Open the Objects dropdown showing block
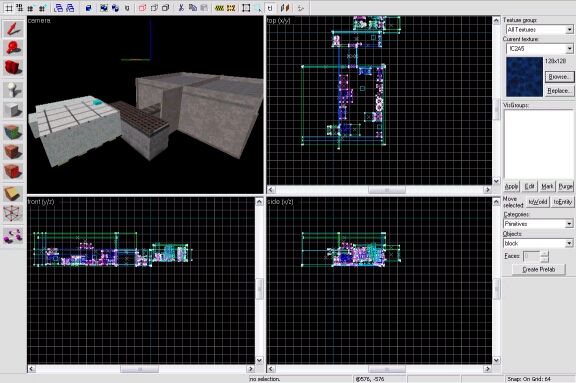Screen dimensions: 576x383 coord(538,243)
